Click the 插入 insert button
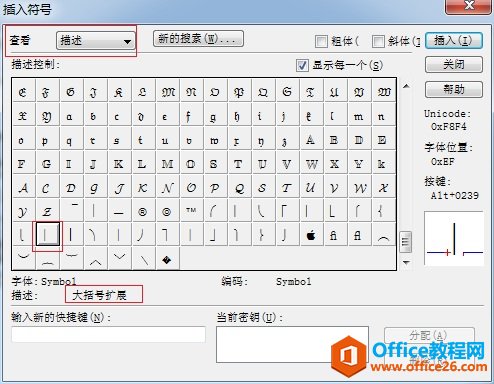The image size is (494, 384). tap(454, 41)
